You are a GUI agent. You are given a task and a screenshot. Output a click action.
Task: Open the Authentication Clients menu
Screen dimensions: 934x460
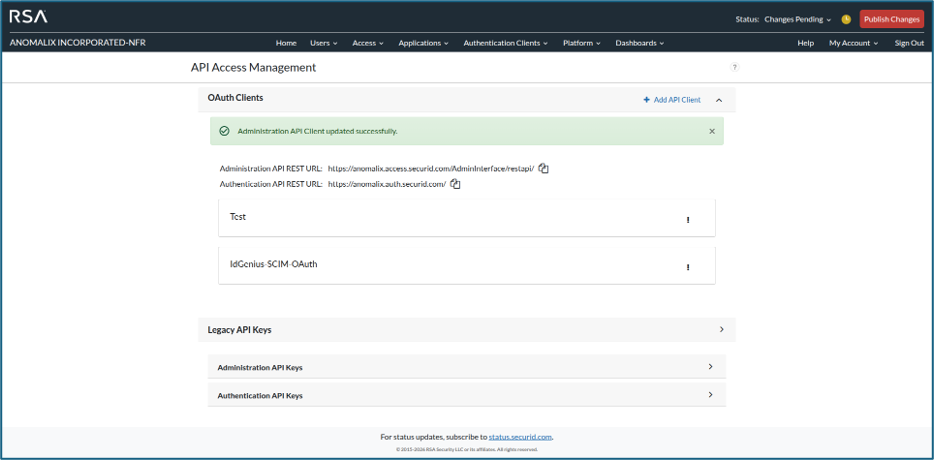506,43
